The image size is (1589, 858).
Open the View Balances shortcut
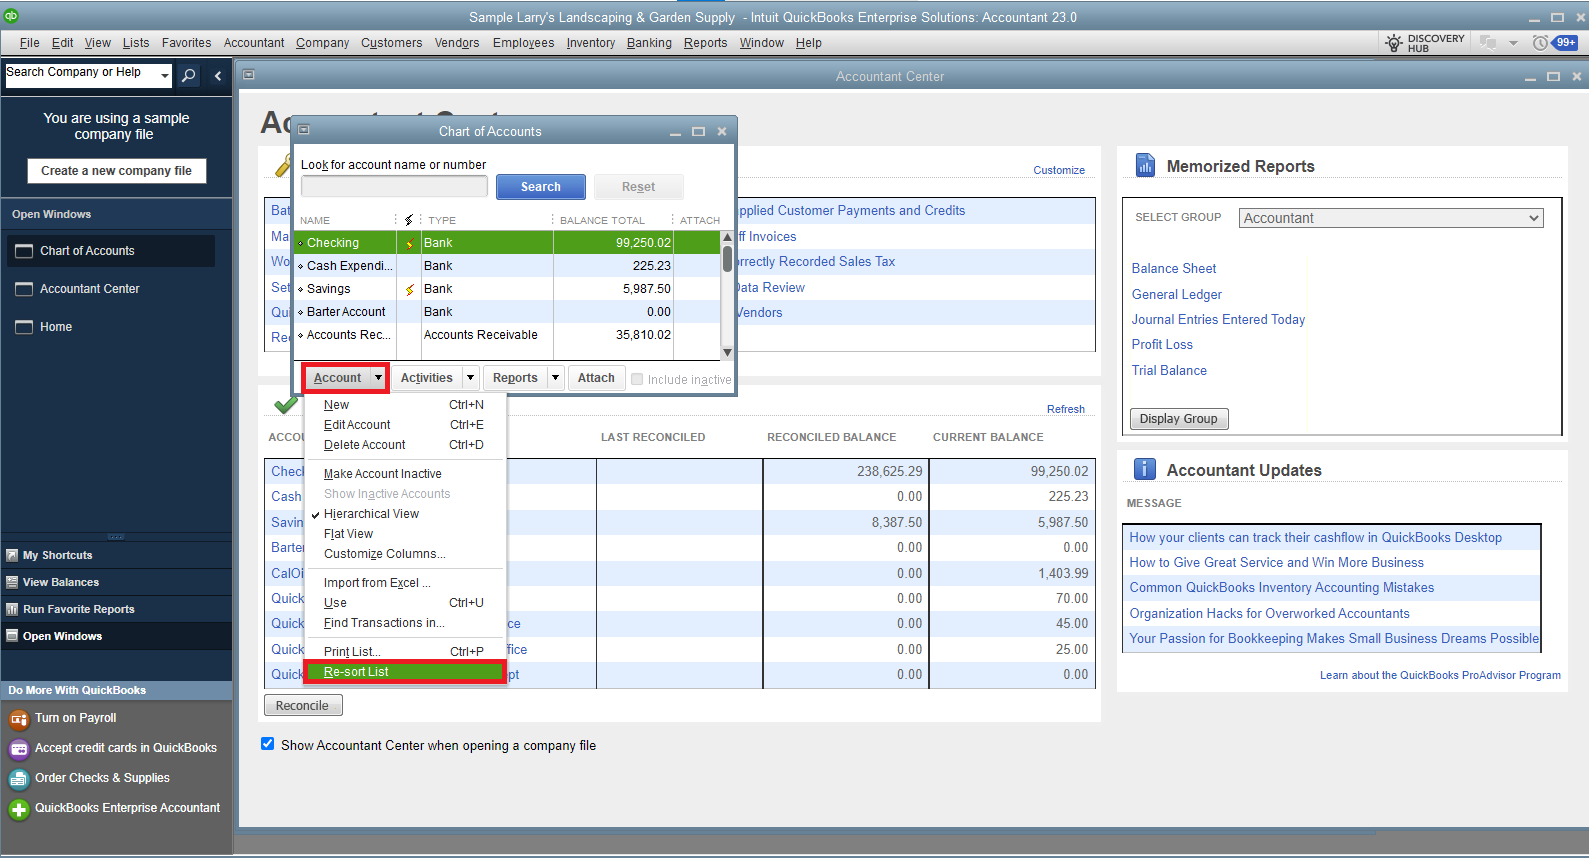[61, 582]
